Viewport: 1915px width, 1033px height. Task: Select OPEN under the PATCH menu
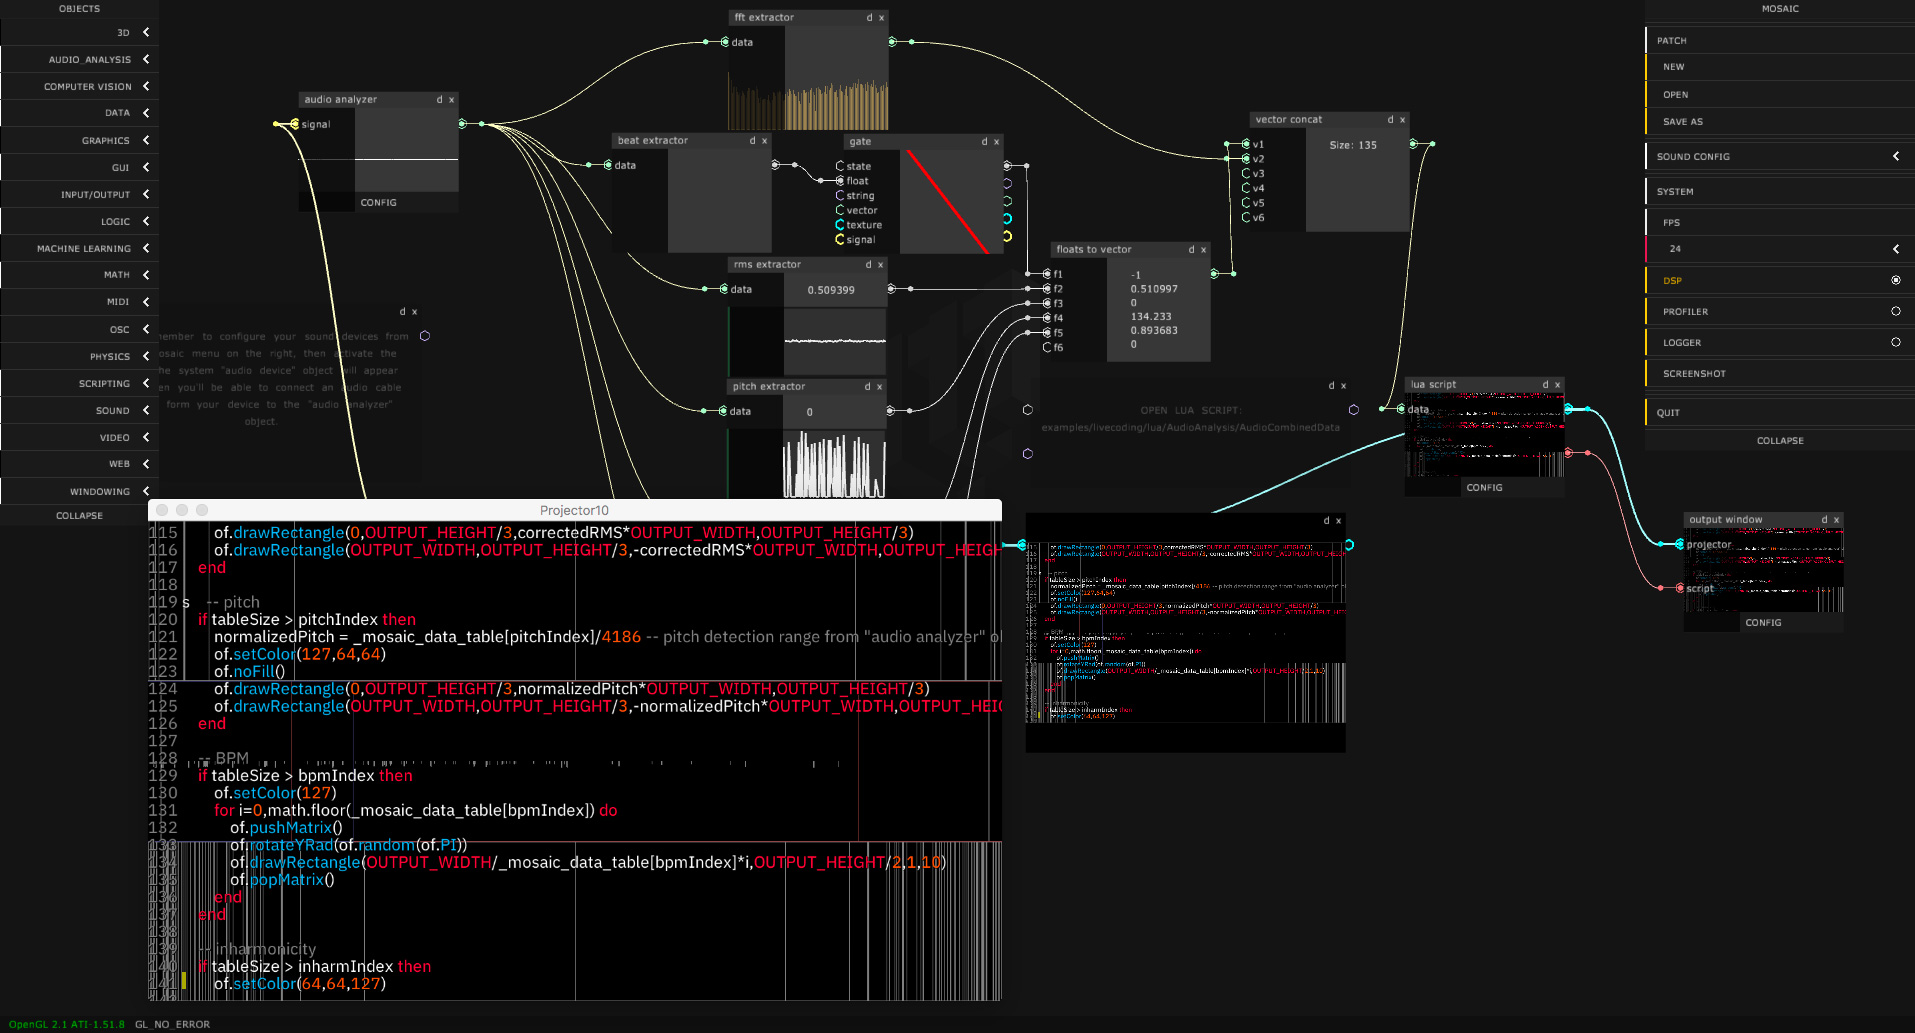tap(1676, 94)
